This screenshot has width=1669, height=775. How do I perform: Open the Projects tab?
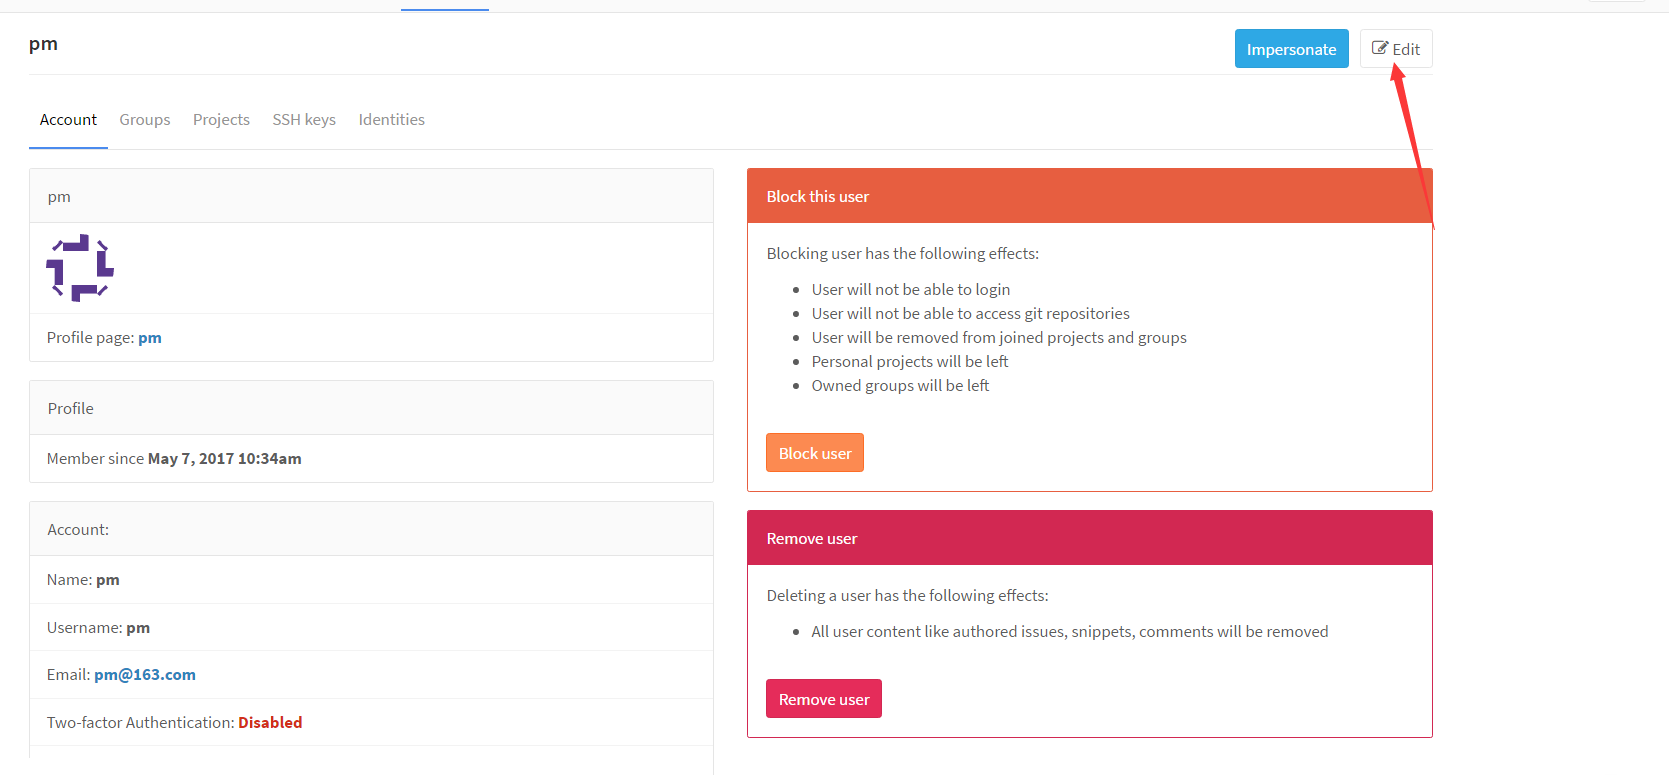click(221, 120)
